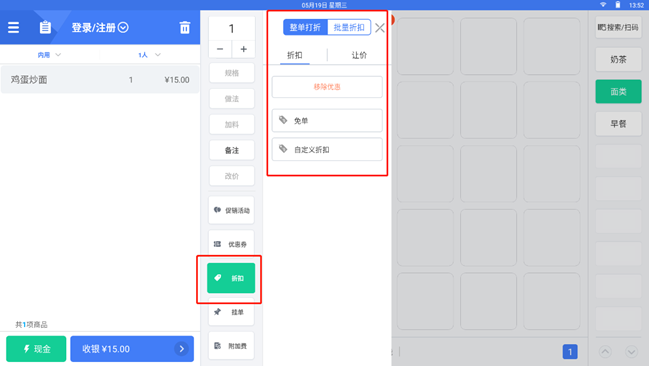The height and width of the screenshot is (366, 649).
Task: Expand the 内用 dining type dropdown
Action: pos(49,55)
